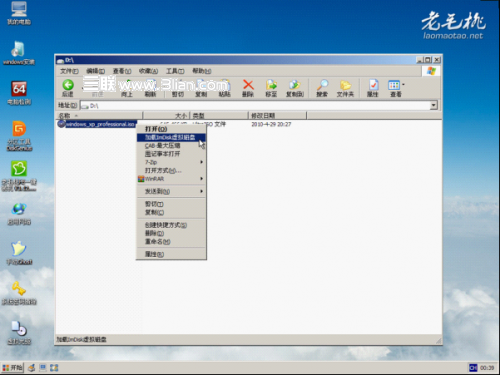Choose 剪切(T) in the context menu

pos(171,204)
